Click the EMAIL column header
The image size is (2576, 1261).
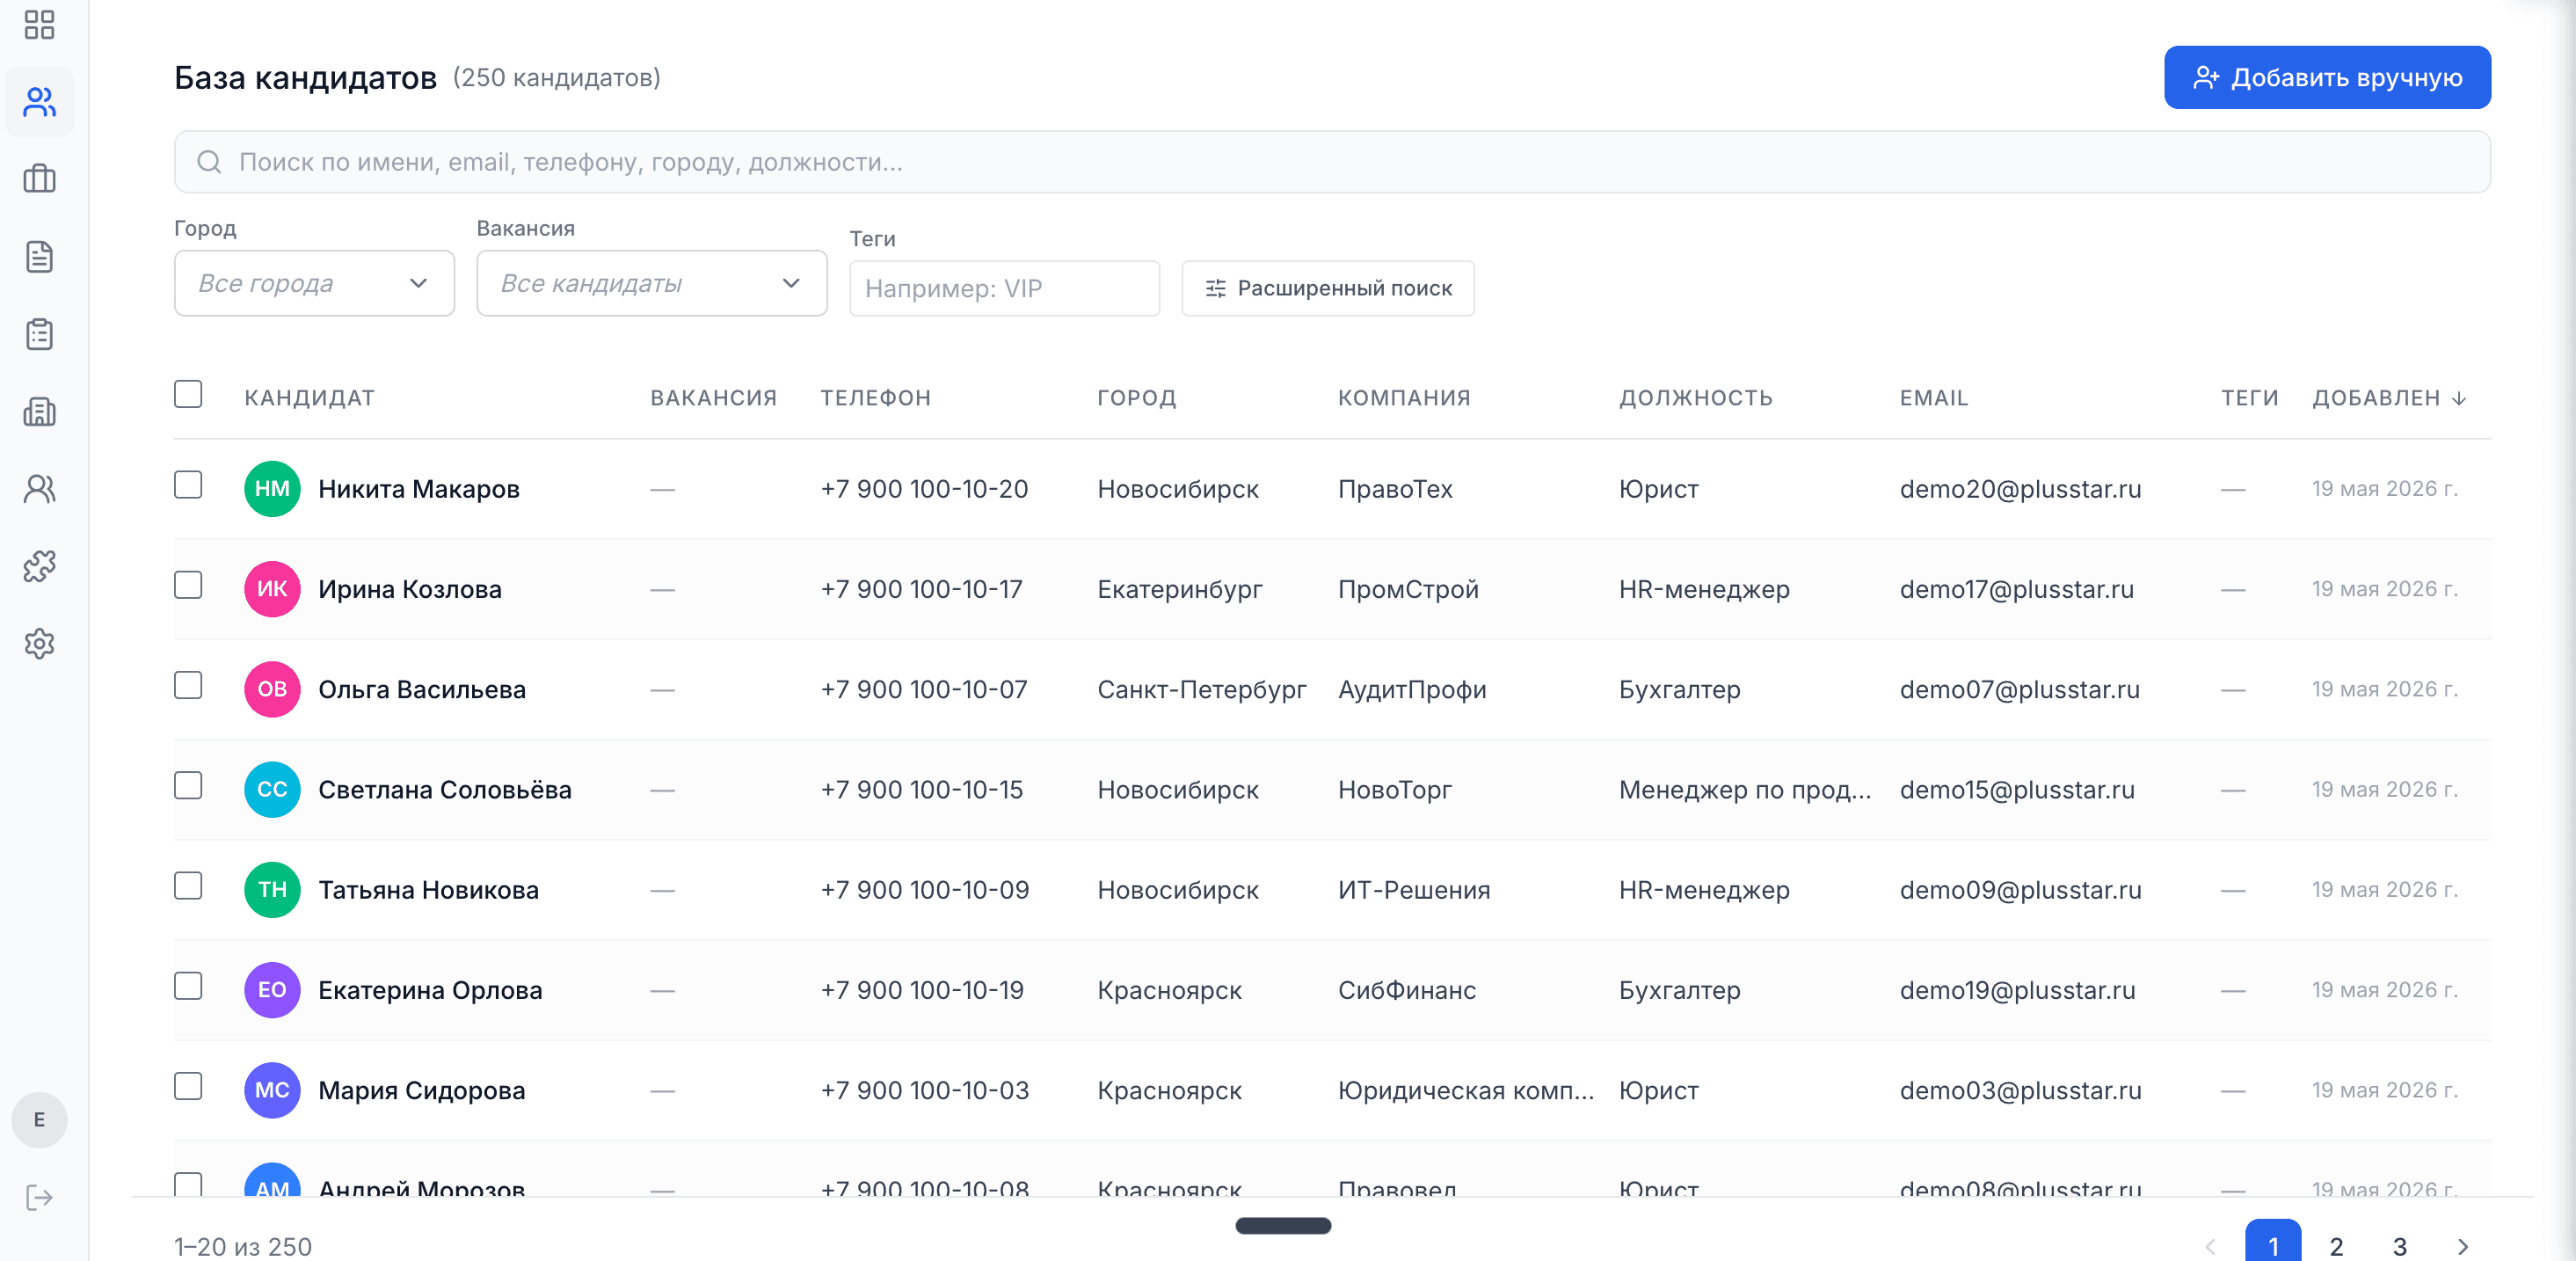click(1933, 398)
